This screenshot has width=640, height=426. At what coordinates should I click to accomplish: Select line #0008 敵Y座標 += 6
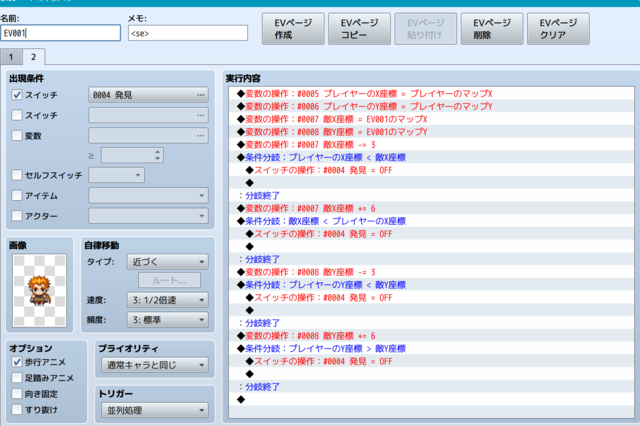[431, 335]
